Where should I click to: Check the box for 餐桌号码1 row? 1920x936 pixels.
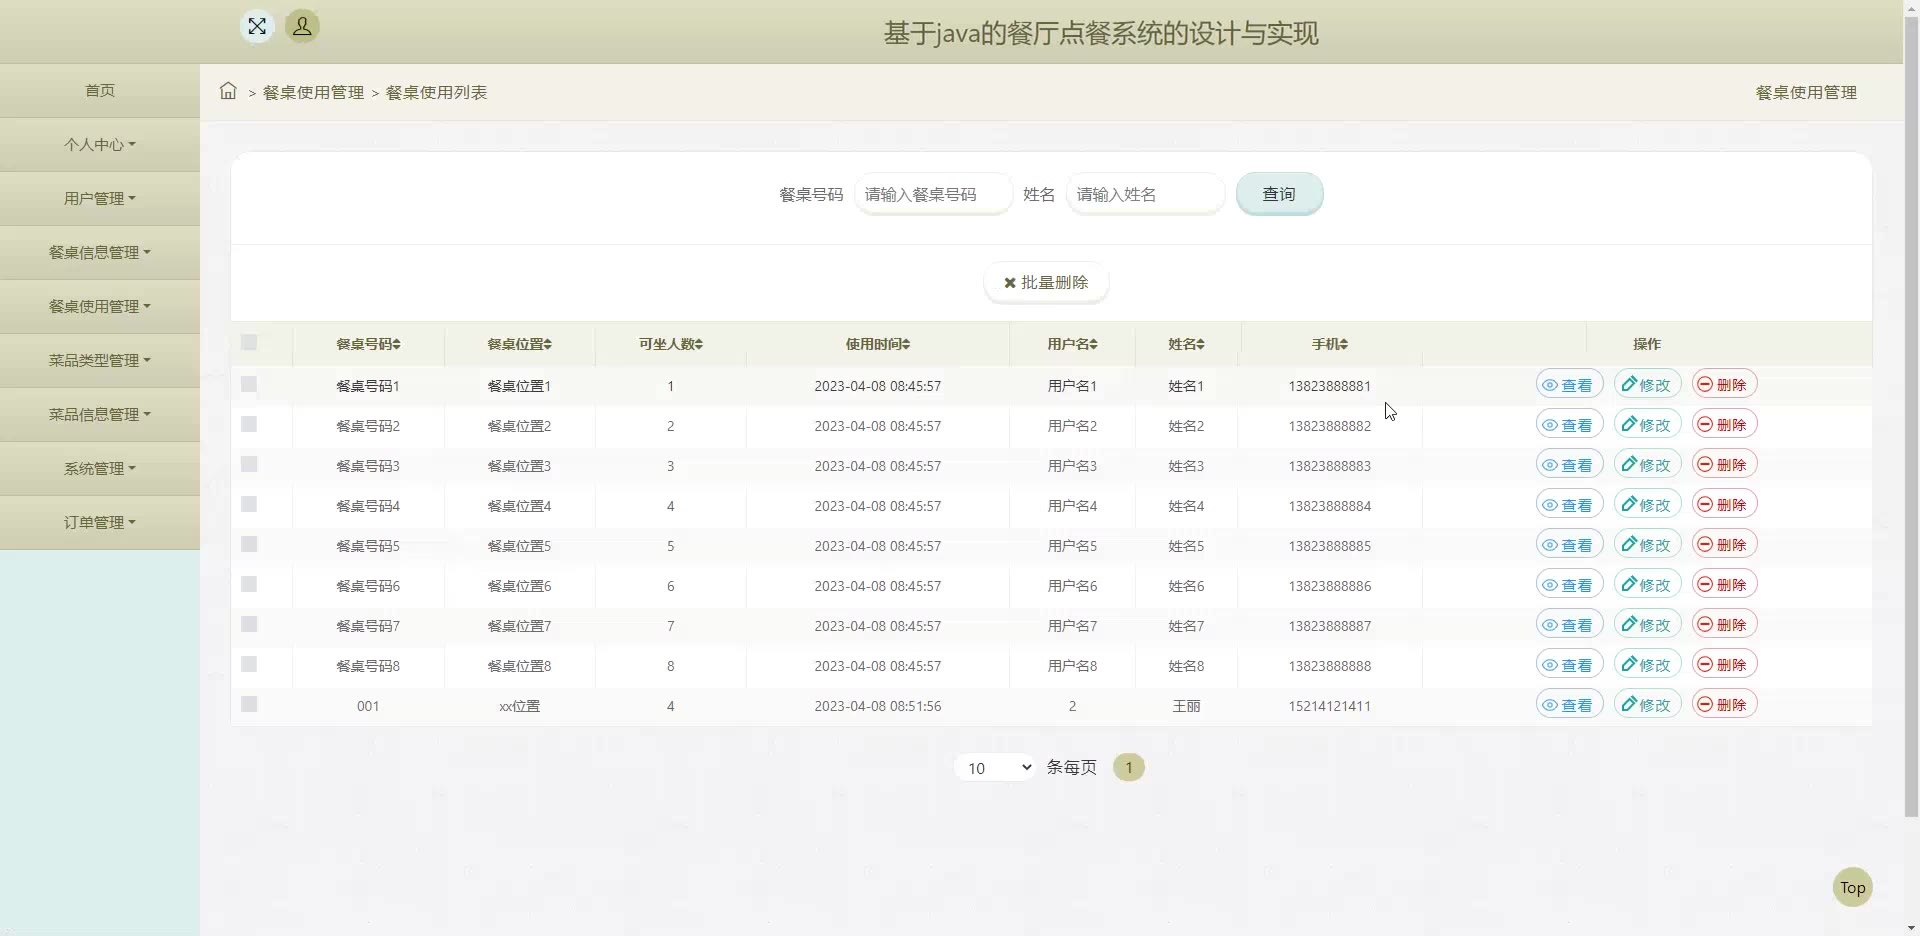[249, 384]
